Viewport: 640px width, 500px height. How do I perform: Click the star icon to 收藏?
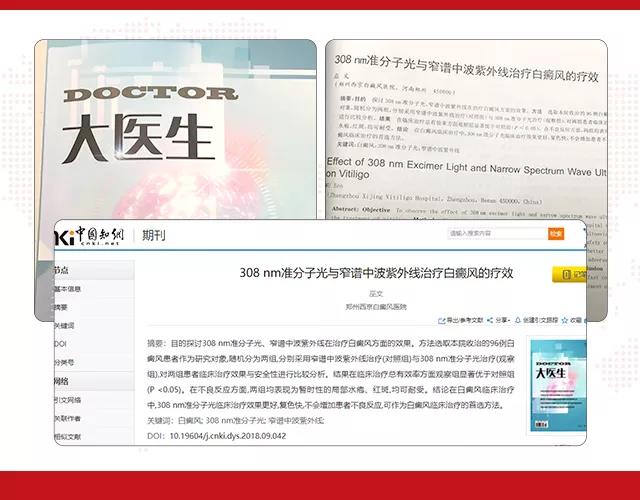coord(565,320)
